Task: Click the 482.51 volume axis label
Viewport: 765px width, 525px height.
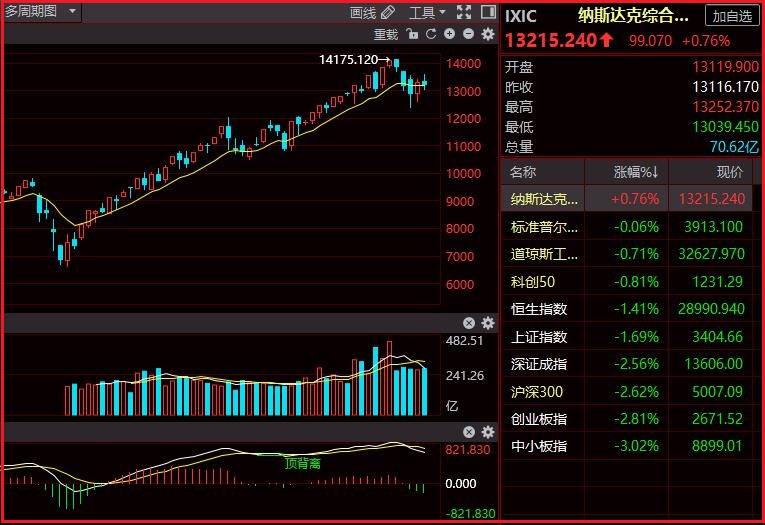Action: (x=464, y=341)
